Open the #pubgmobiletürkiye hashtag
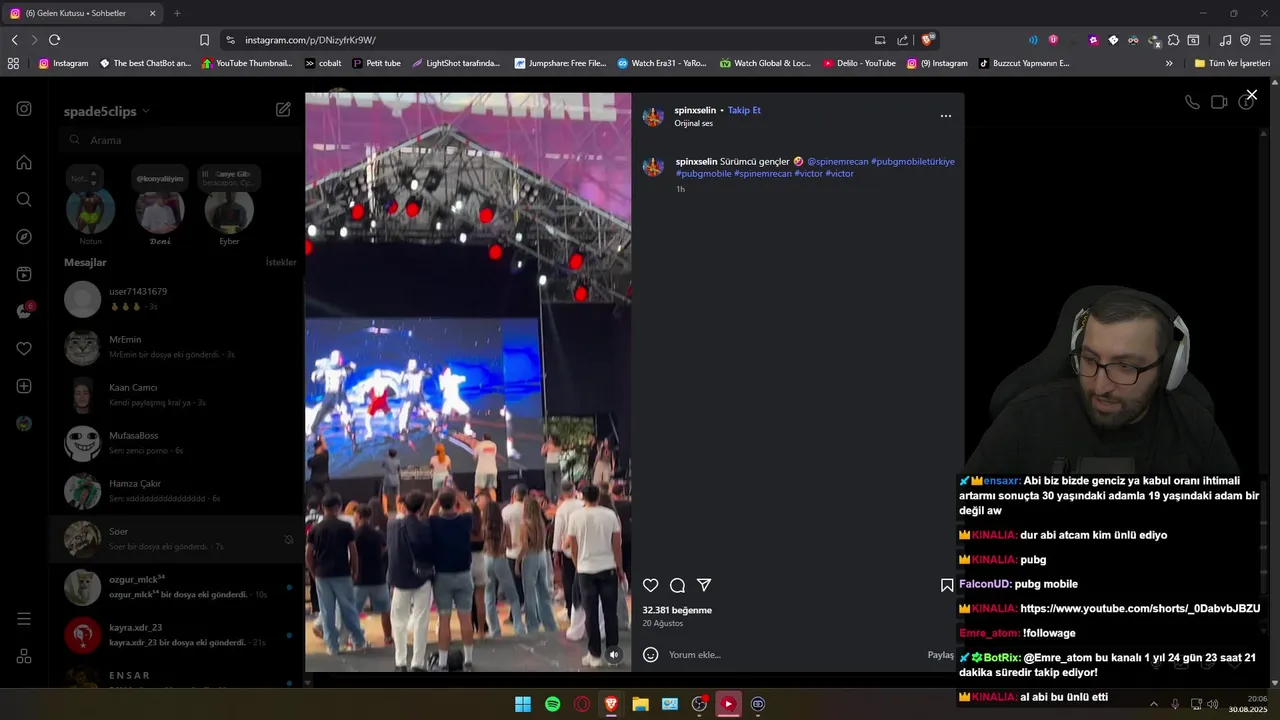The image size is (1280, 720). (913, 161)
